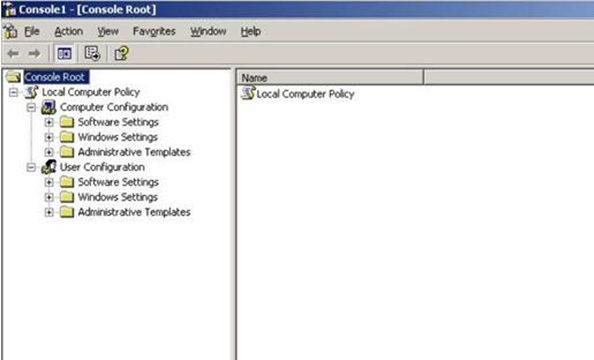Screen dimensions: 594x360
Task: Open the File menu
Action: pos(32,31)
